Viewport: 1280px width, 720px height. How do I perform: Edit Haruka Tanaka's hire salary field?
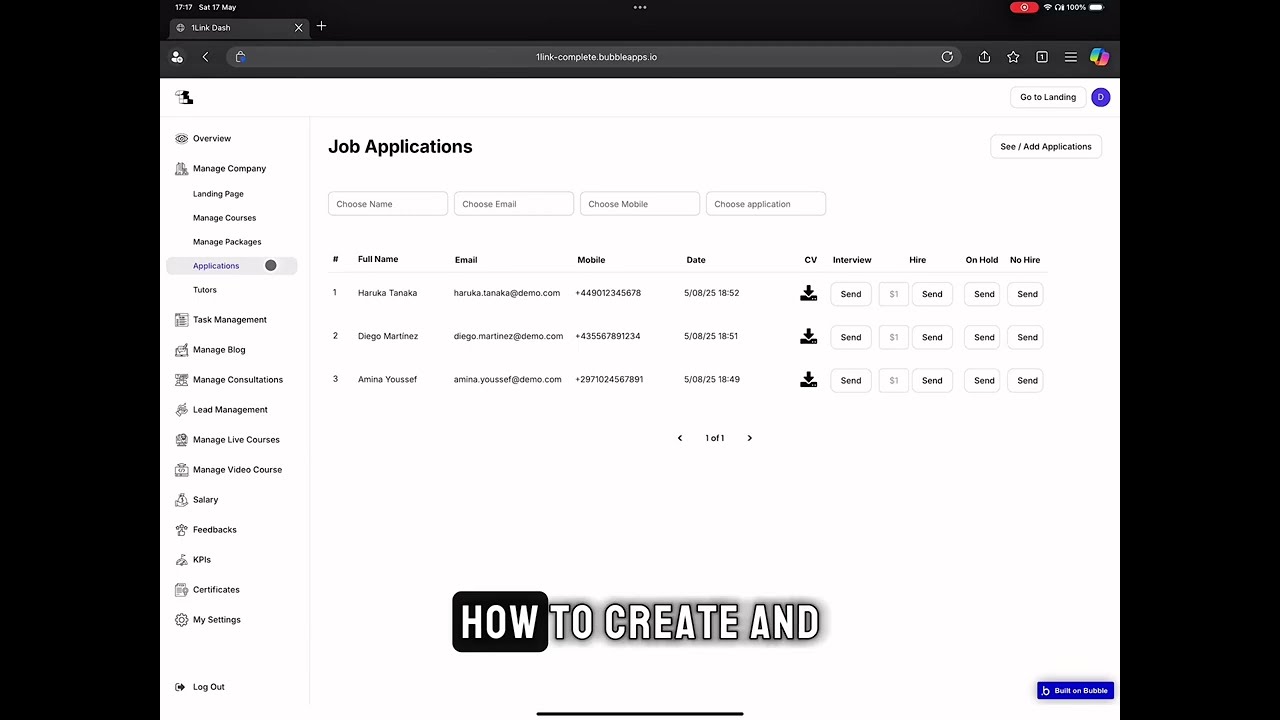[893, 294]
